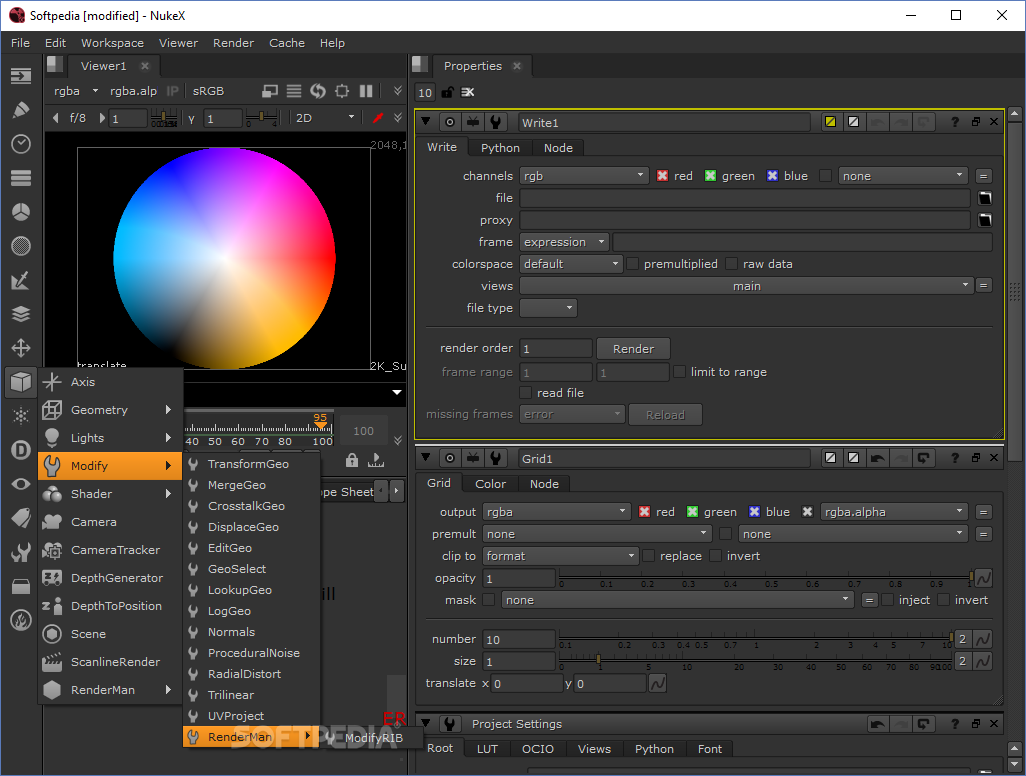Open the Time nodes clock icon
1026x776 pixels.
[x=21, y=144]
